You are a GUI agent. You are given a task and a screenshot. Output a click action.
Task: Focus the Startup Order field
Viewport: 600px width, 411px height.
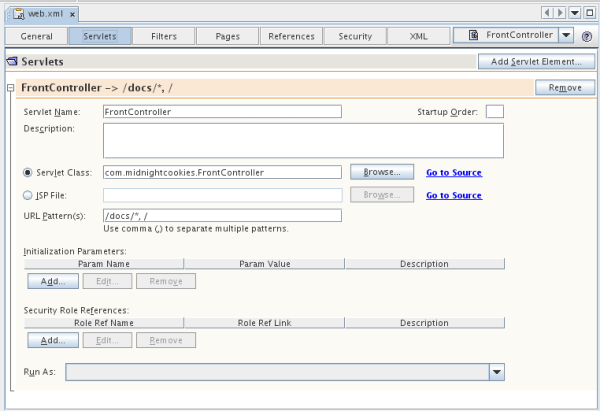(x=495, y=112)
